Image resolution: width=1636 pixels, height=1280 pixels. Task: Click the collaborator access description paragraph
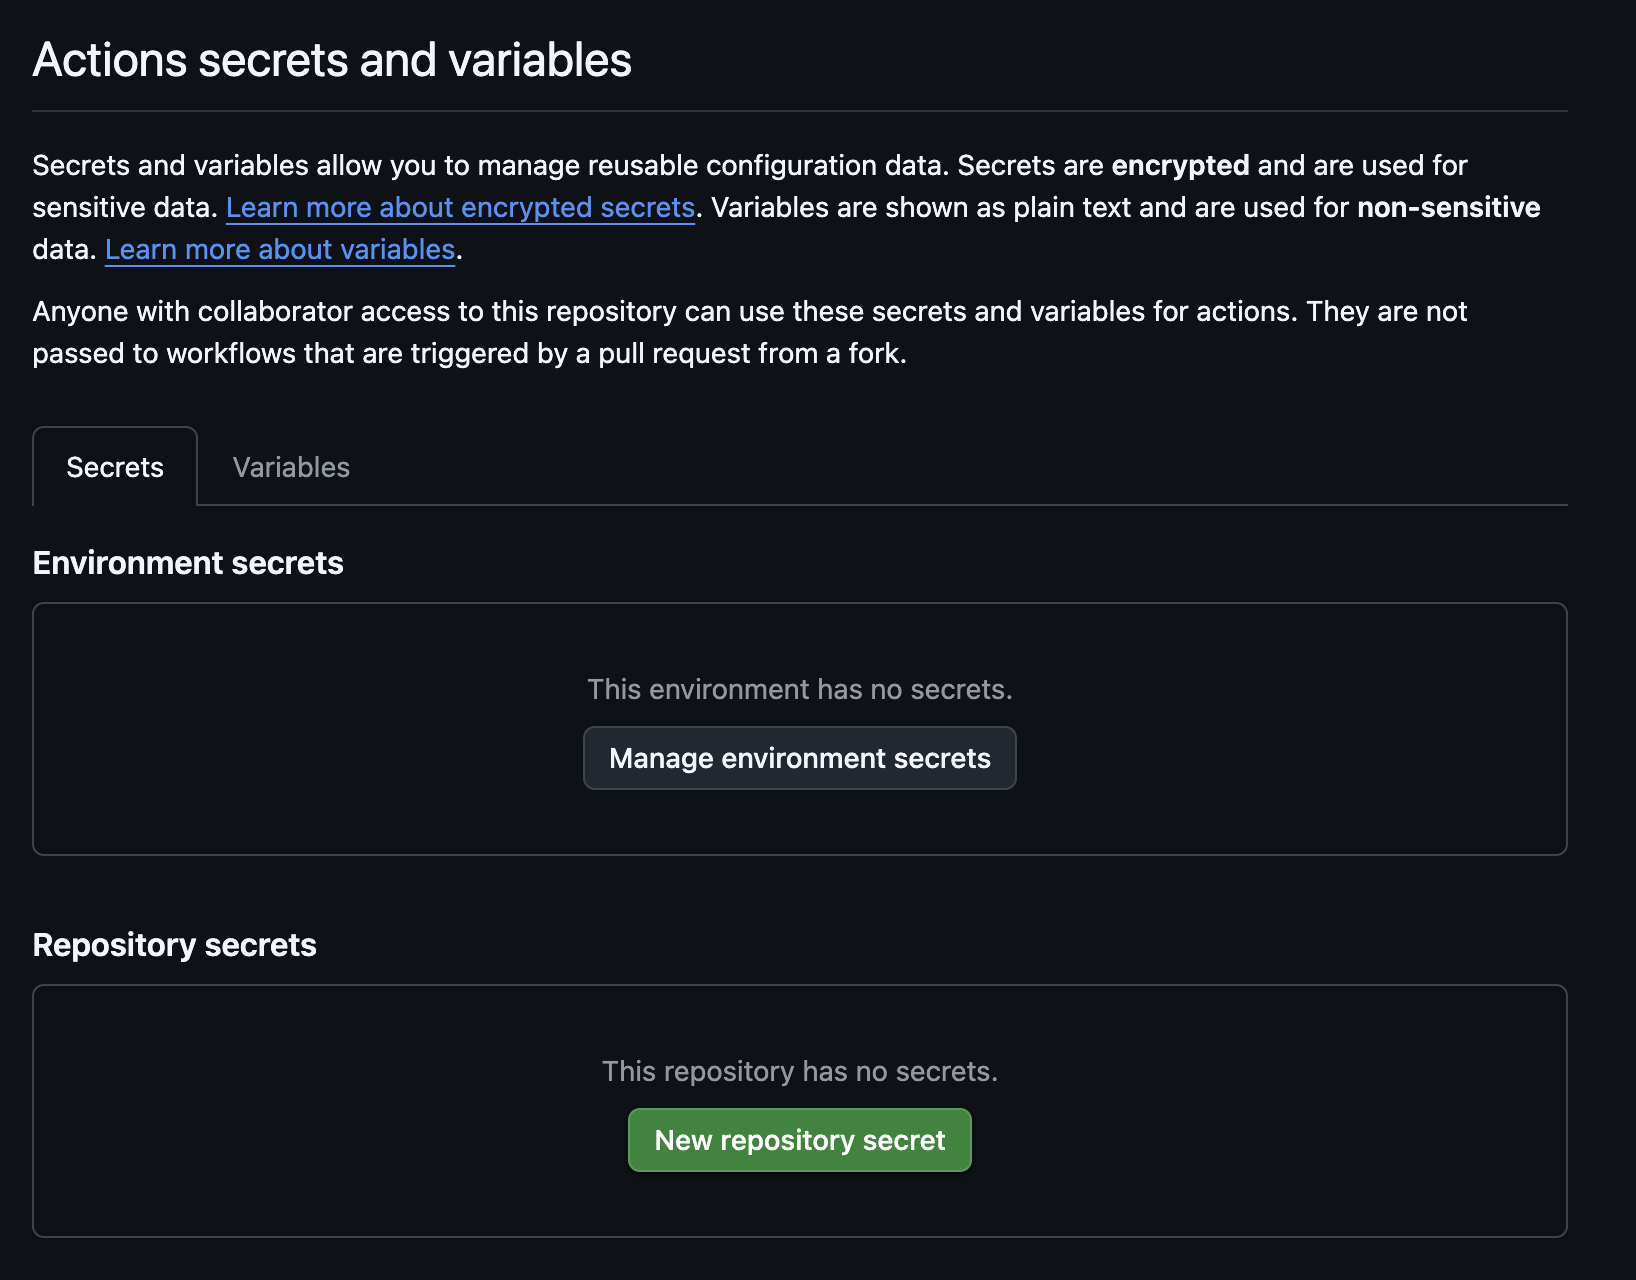coord(748,331)
